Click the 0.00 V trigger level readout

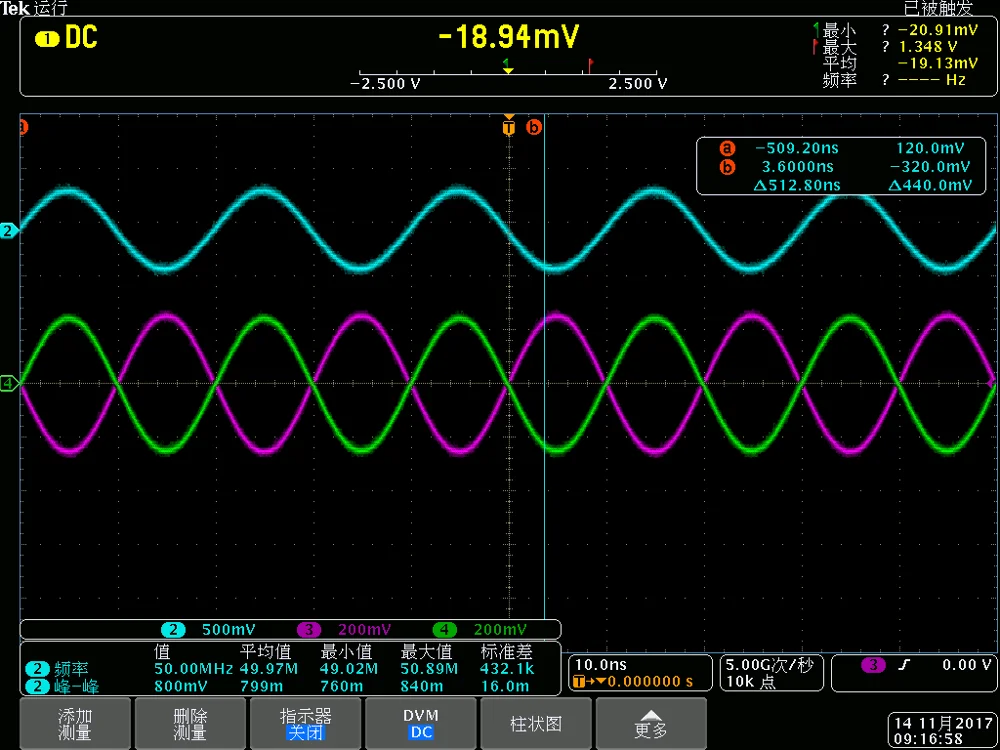coord(967,665)
